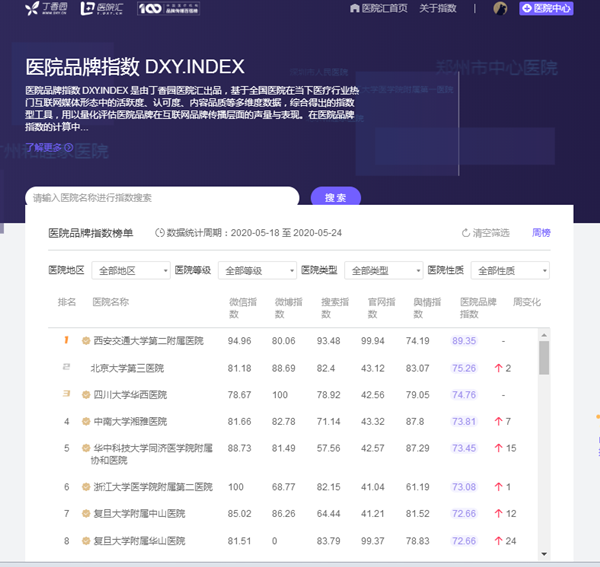The height and width of the screenshot is (567, 600).
Task: Click the table scrollbar up arrow
Action: tap(544, 335)
